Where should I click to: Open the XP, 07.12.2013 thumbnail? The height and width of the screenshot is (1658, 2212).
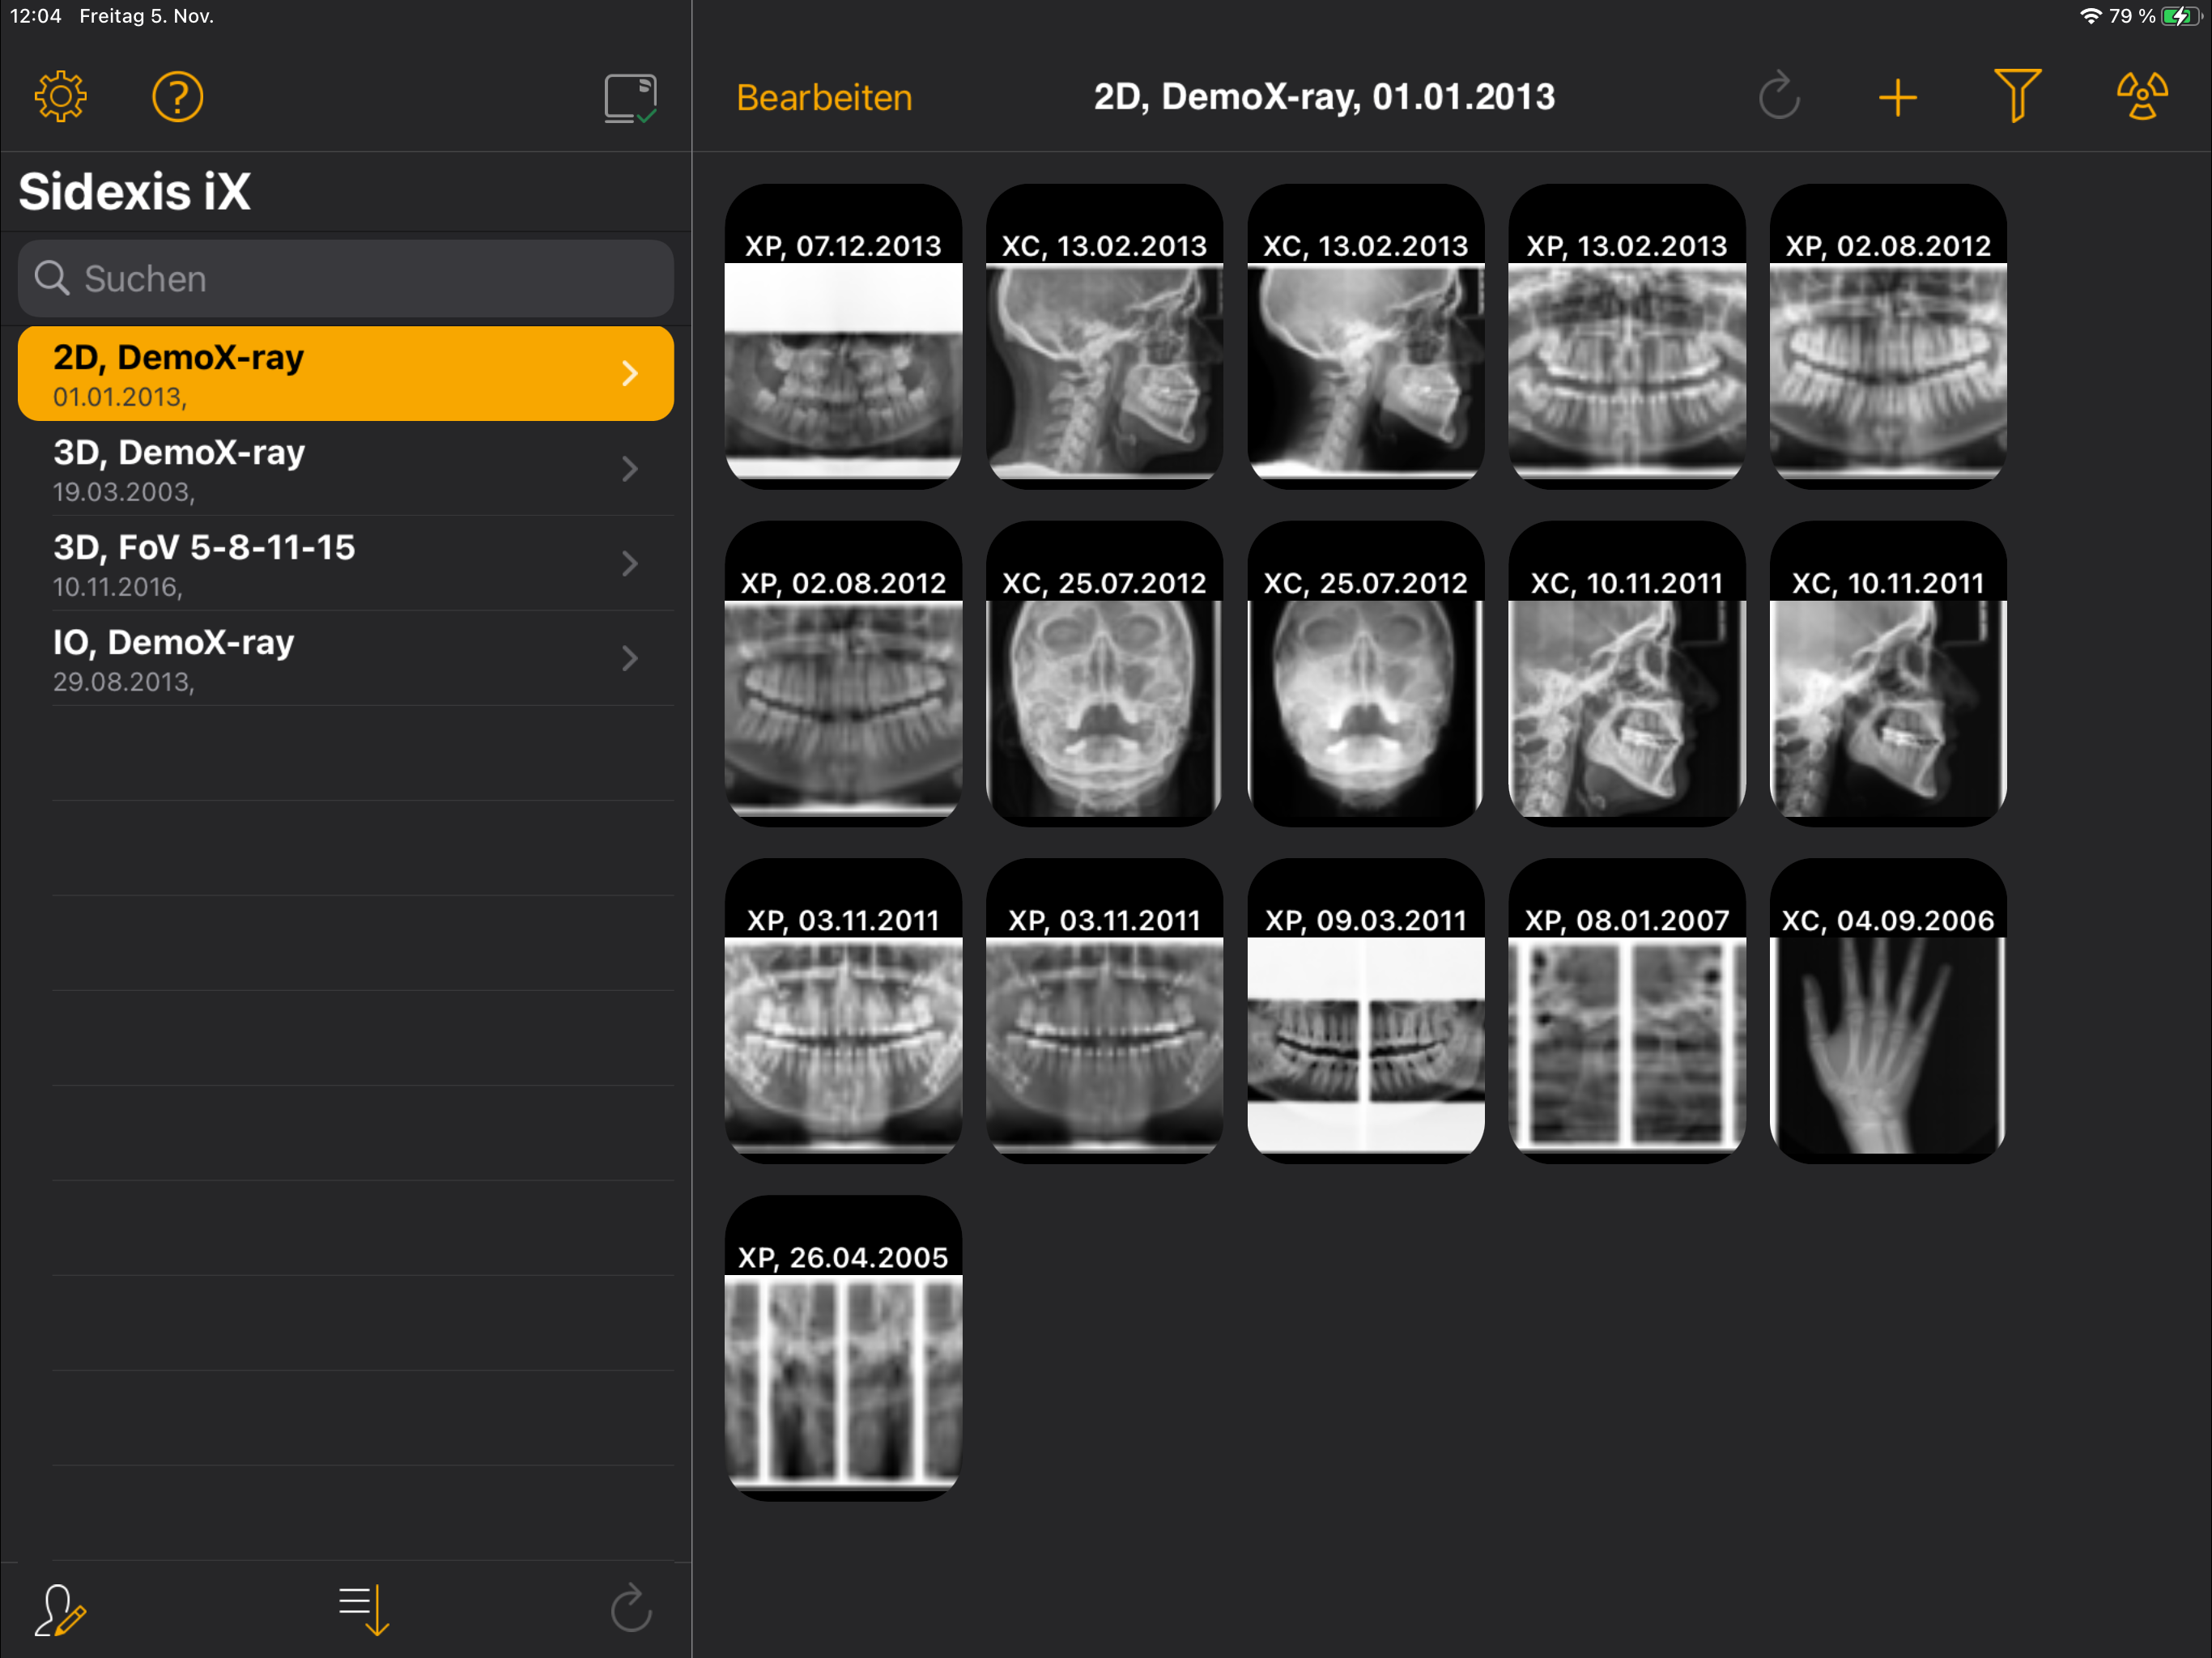pos(844,336)
